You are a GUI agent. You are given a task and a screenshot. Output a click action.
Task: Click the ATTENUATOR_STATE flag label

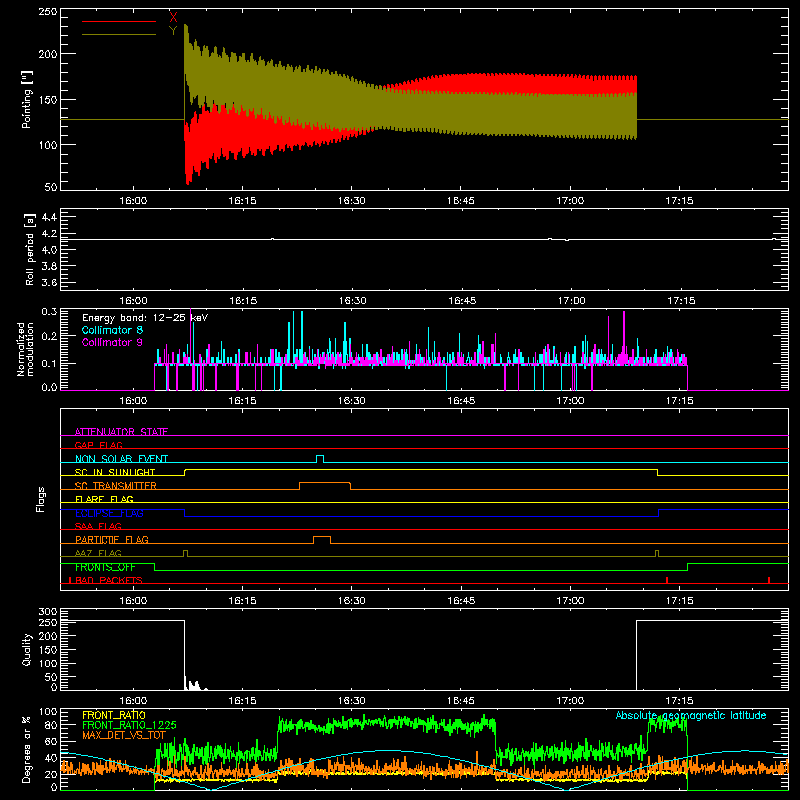(x=121, y=432)
